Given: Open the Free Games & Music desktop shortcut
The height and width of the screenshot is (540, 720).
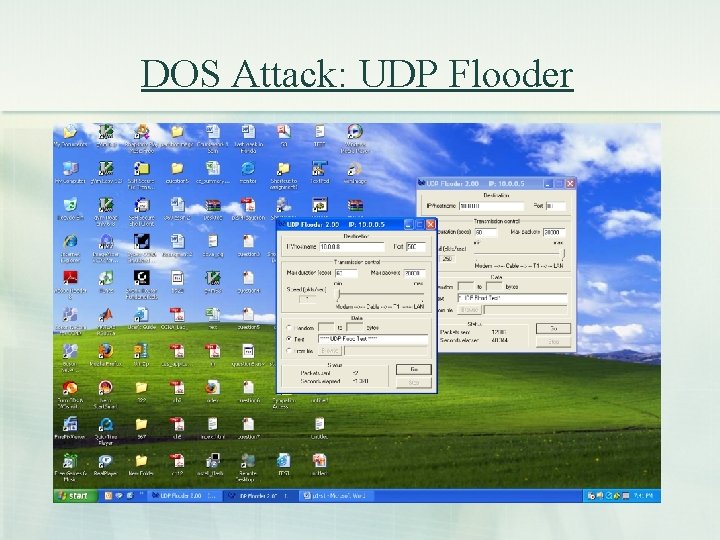Looking at the screenshot, I should 70,467.
